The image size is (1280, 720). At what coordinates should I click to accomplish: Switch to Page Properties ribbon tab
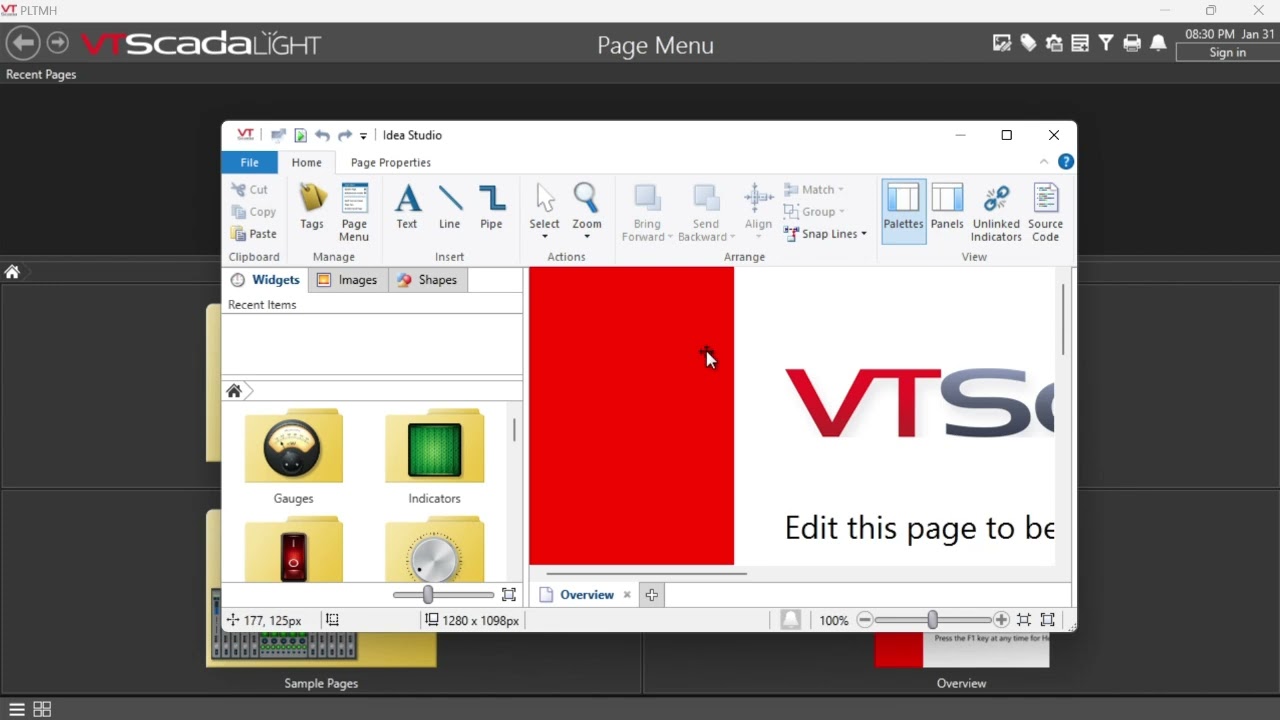[391, 162]
